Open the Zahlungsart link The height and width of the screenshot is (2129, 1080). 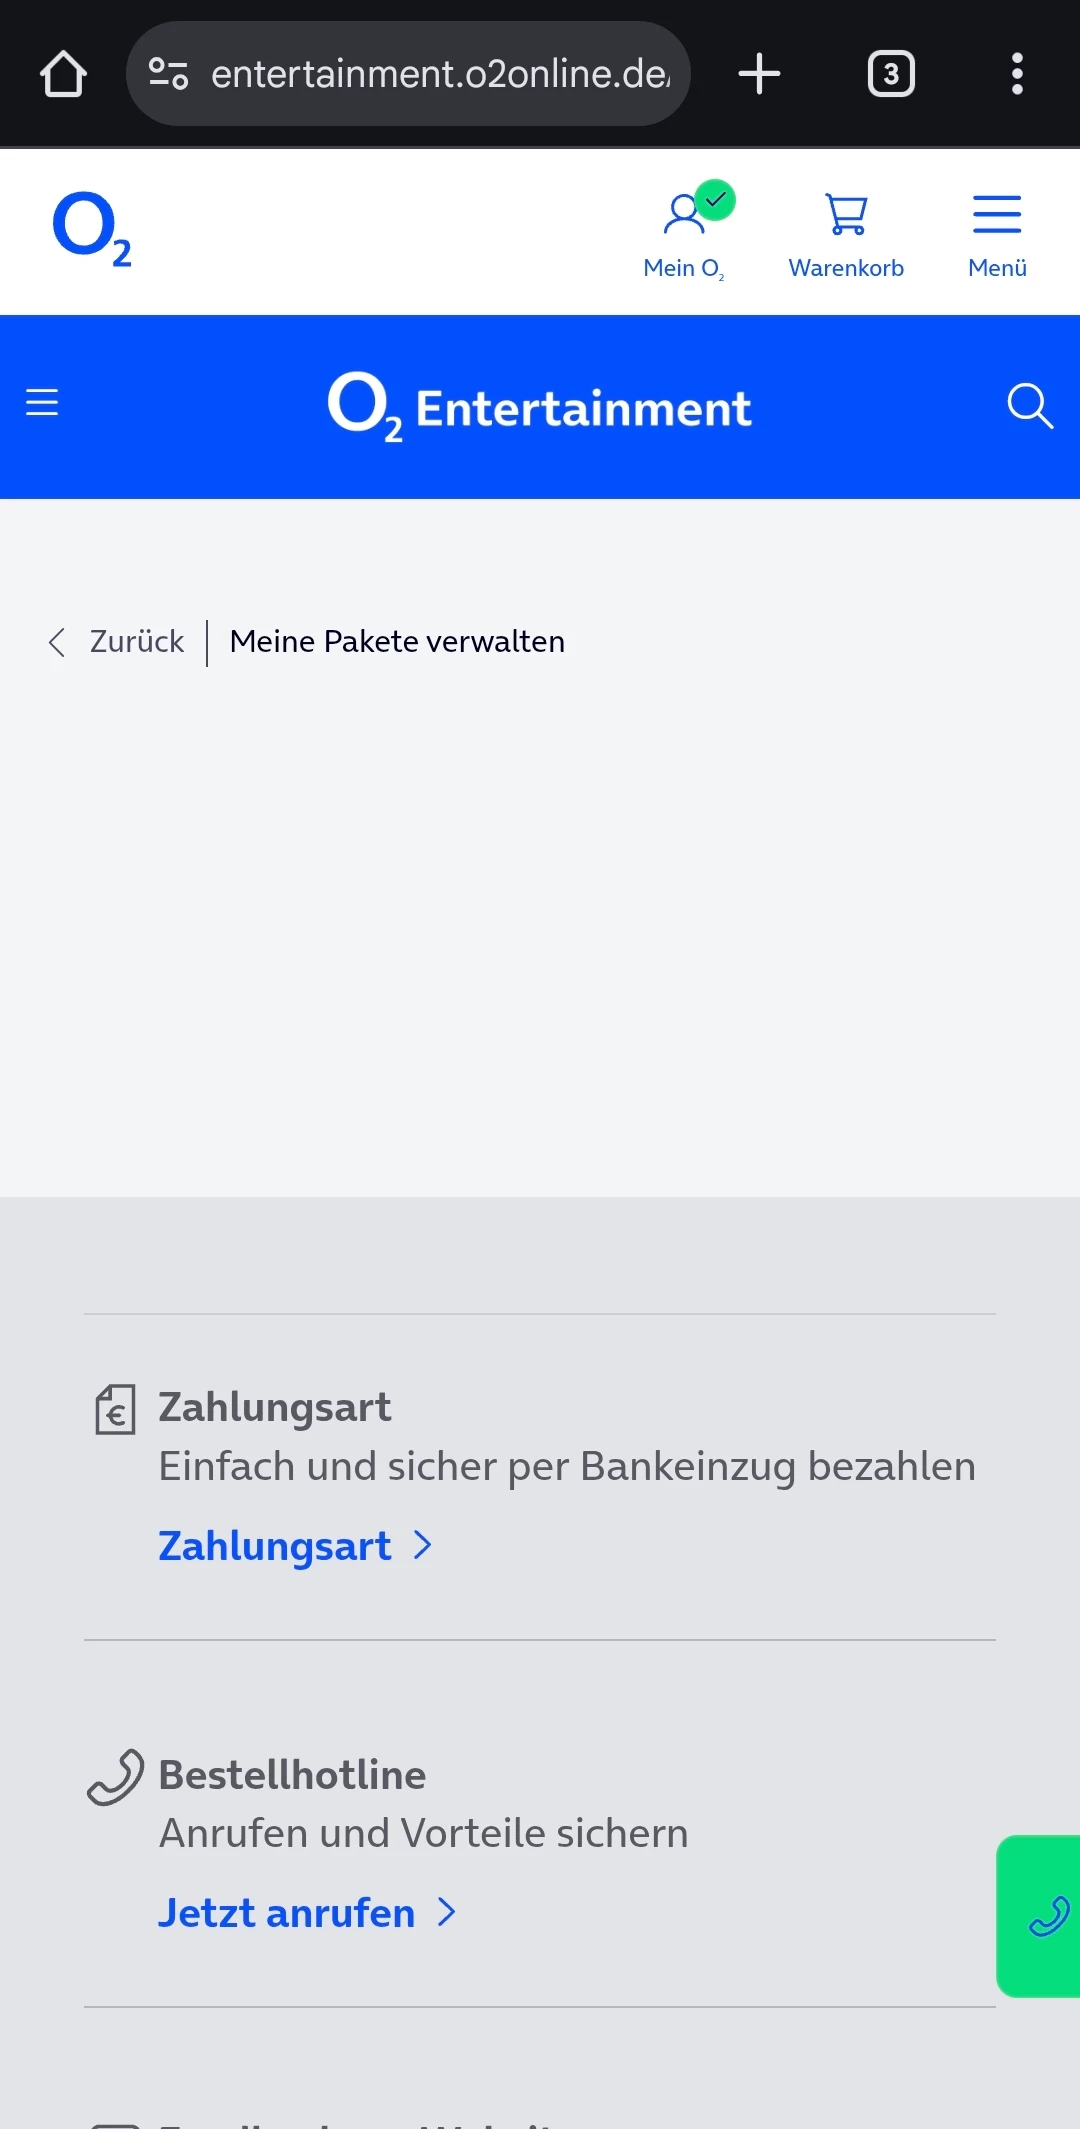[275, 1546]
